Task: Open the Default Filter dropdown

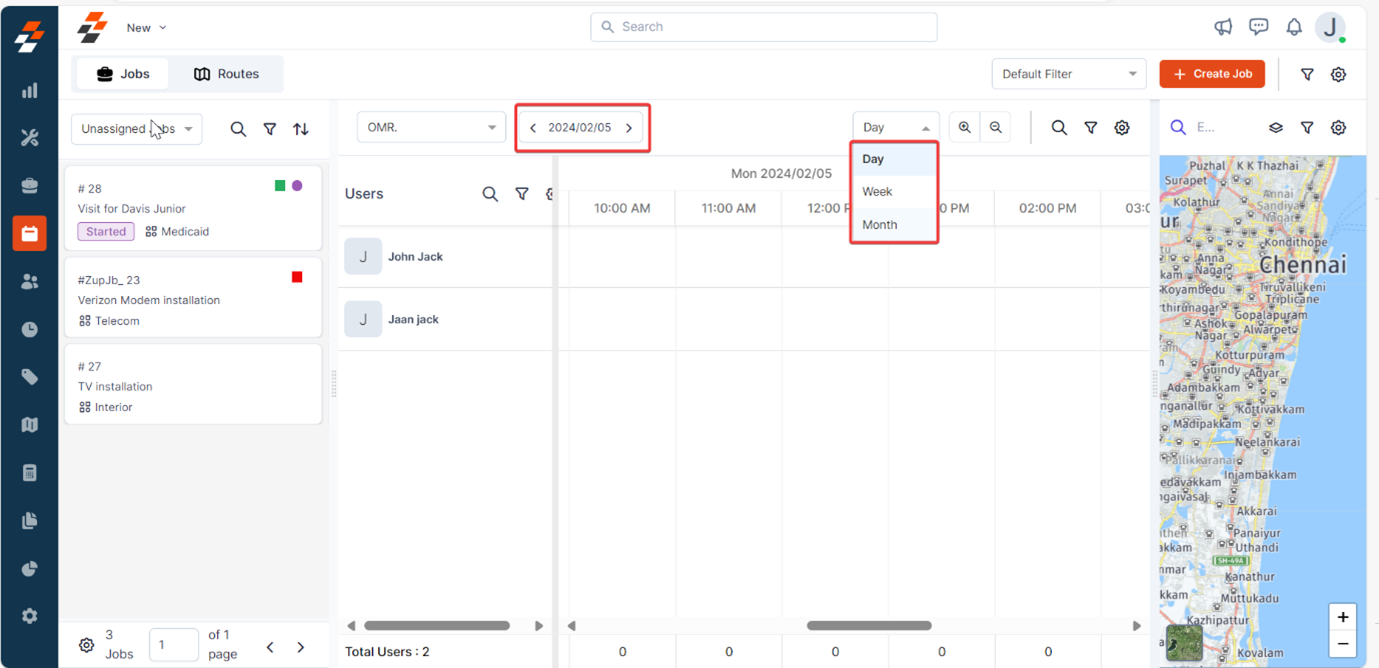Action: 1069,74
